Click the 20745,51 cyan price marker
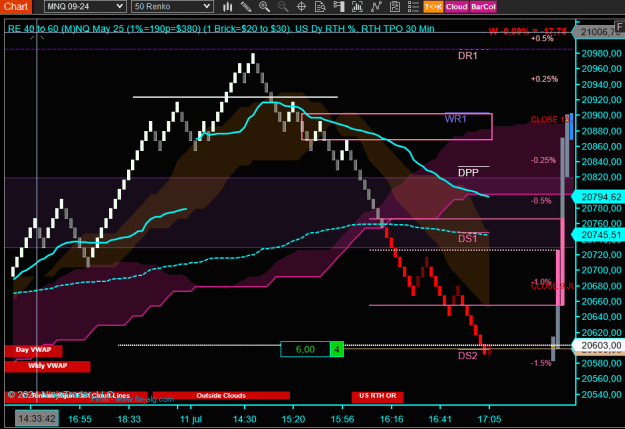Image resolution: width=625 pixels, height=429 pixels. click(599, 235)
